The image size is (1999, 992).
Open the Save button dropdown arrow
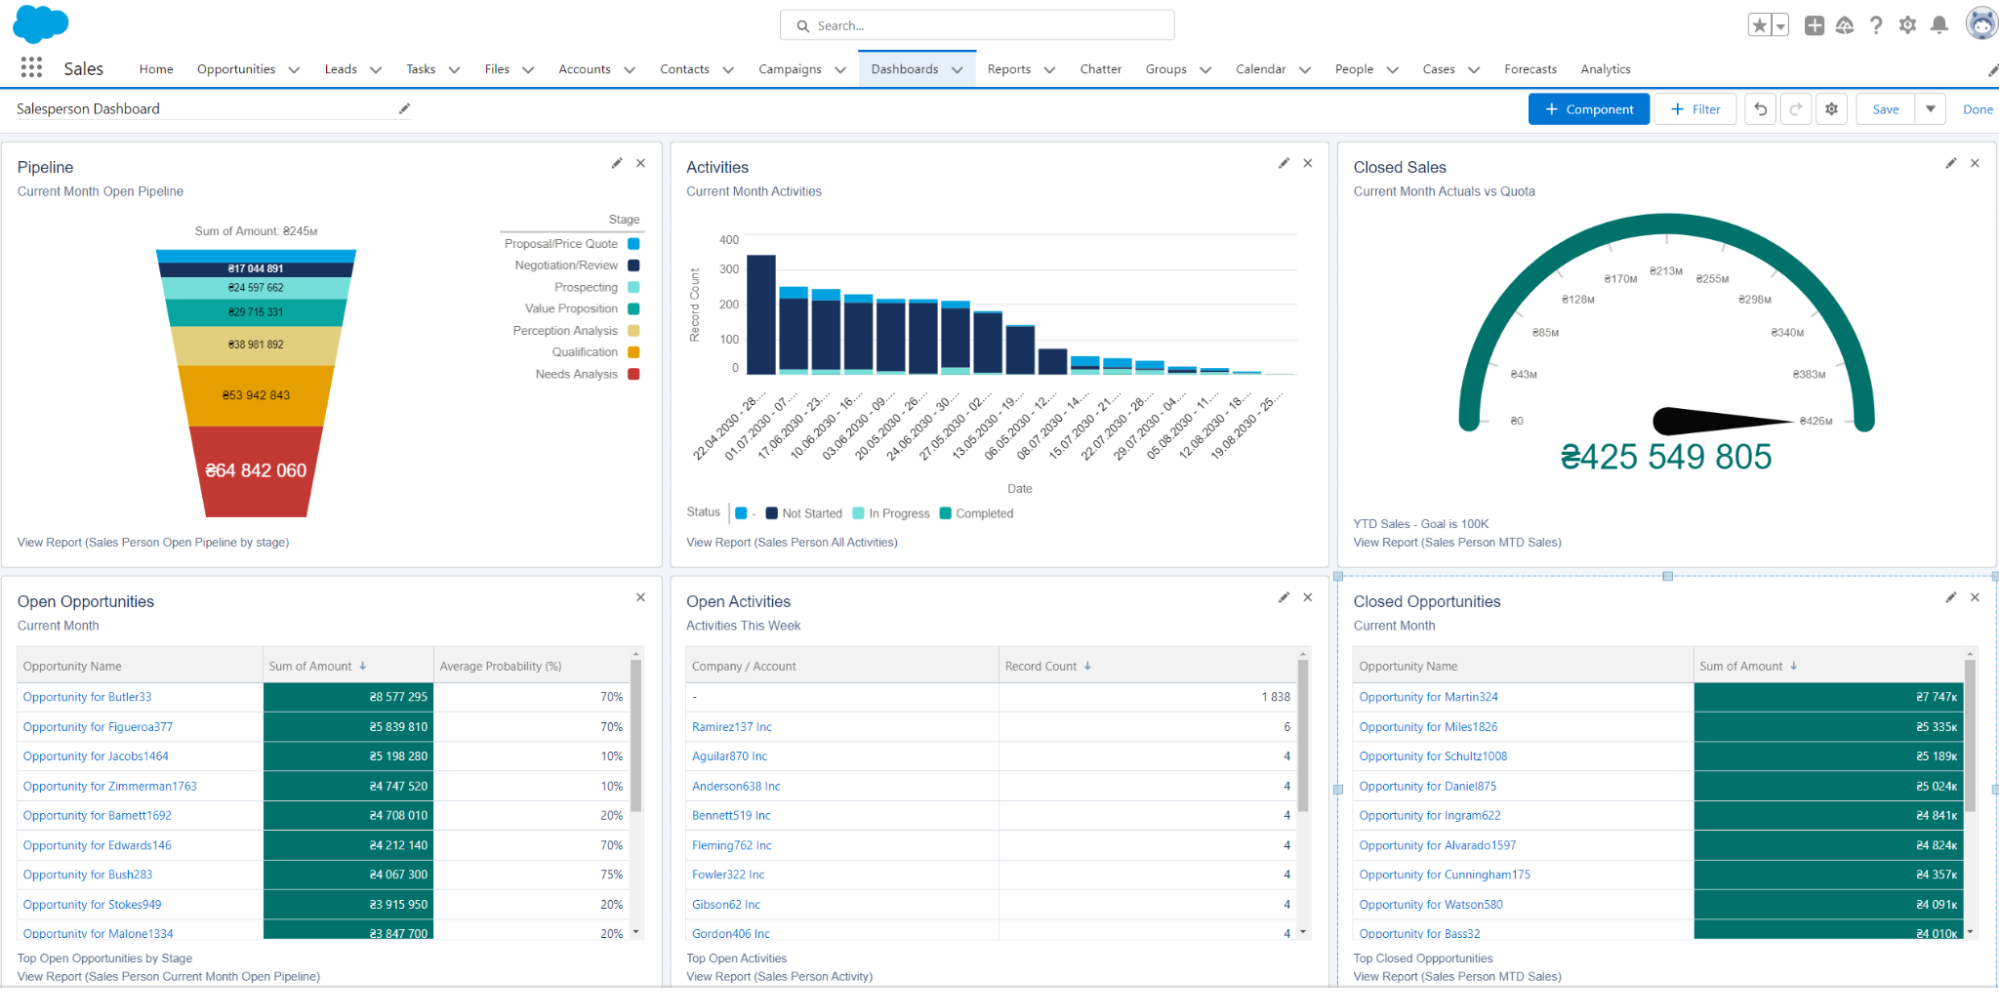pos(1930,109)
